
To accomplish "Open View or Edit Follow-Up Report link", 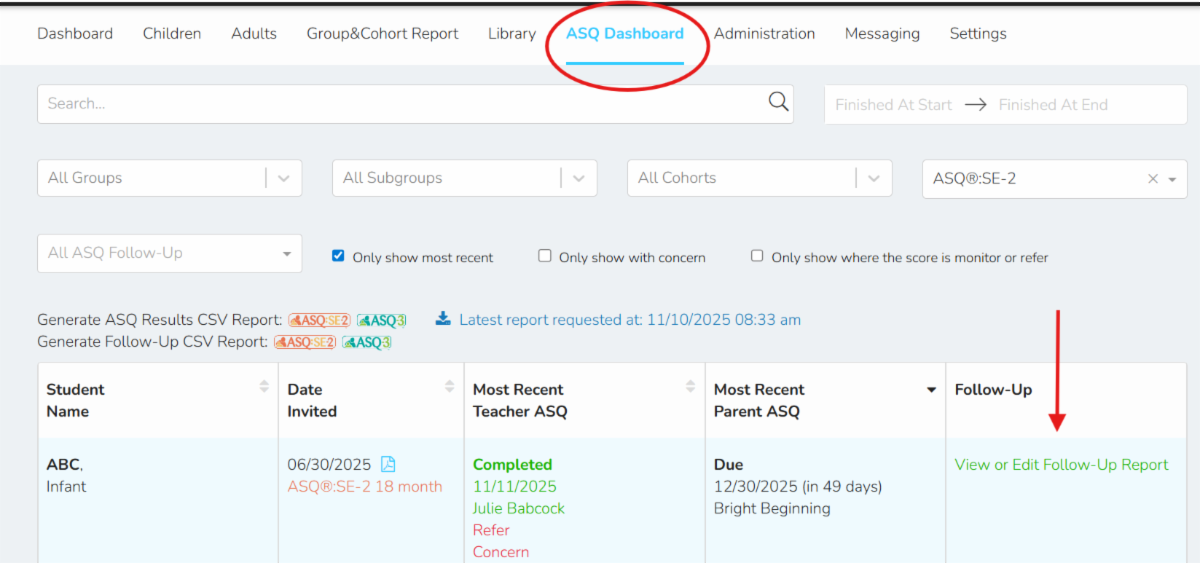I will 1061,465.
